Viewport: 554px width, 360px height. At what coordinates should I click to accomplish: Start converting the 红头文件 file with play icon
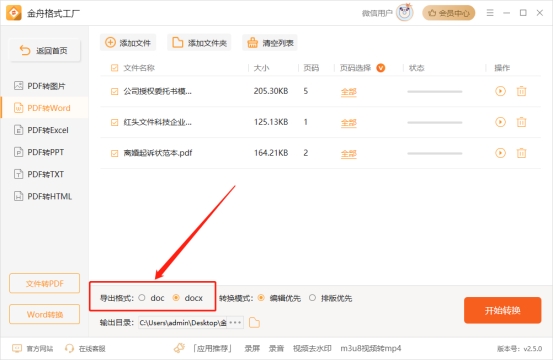click(x=500, y=122)
